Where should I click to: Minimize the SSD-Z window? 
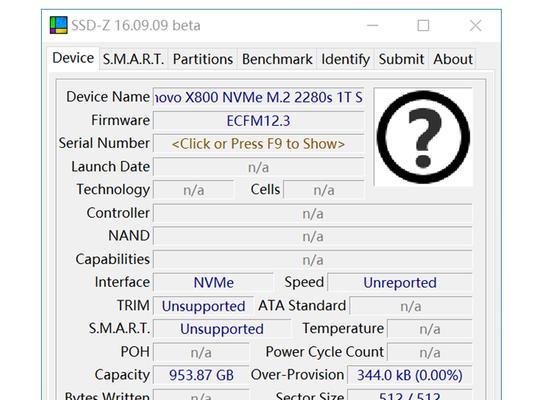tap(373, 25)
